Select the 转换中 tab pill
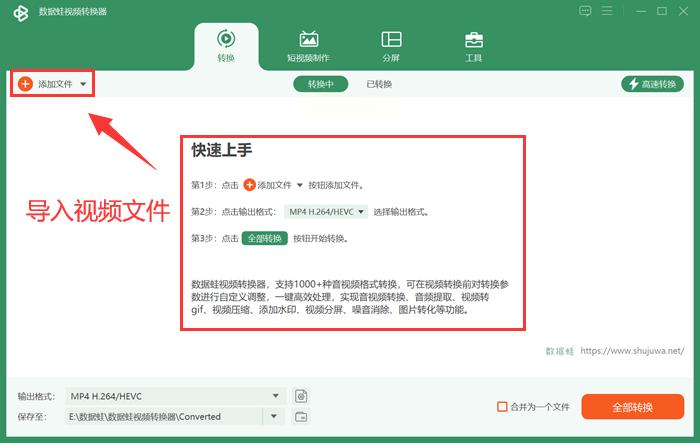Screen dimensions: 700x443 pos(321,84)
